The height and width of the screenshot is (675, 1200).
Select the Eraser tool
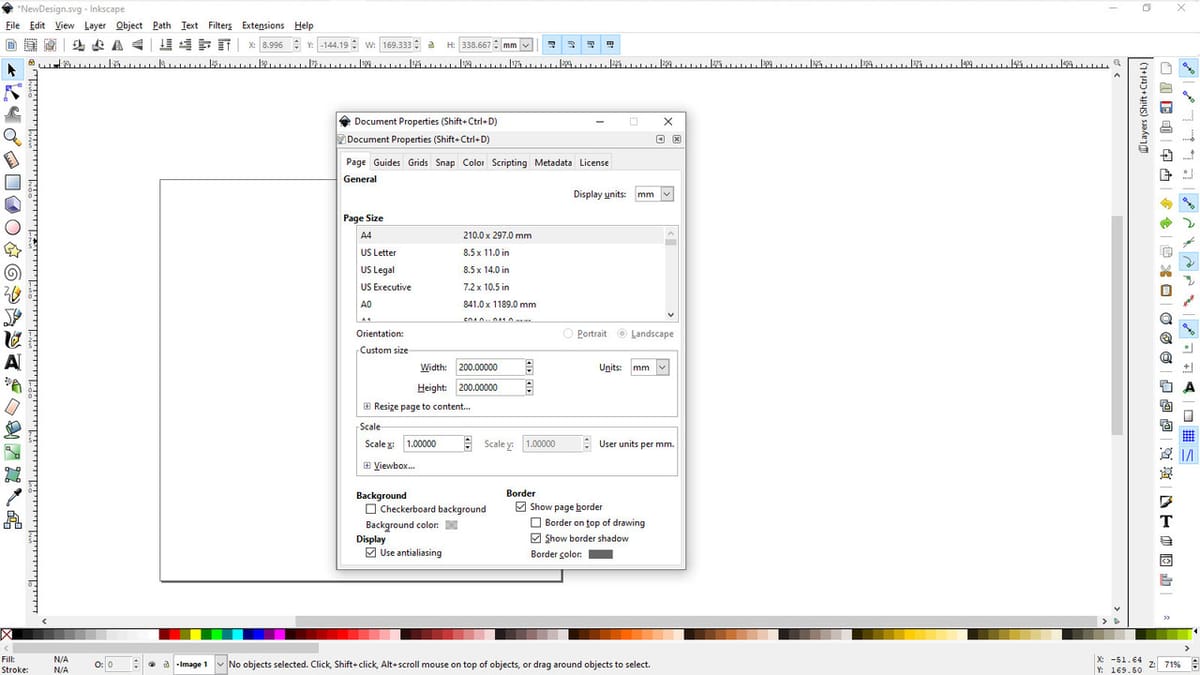[x=12, y=407]
